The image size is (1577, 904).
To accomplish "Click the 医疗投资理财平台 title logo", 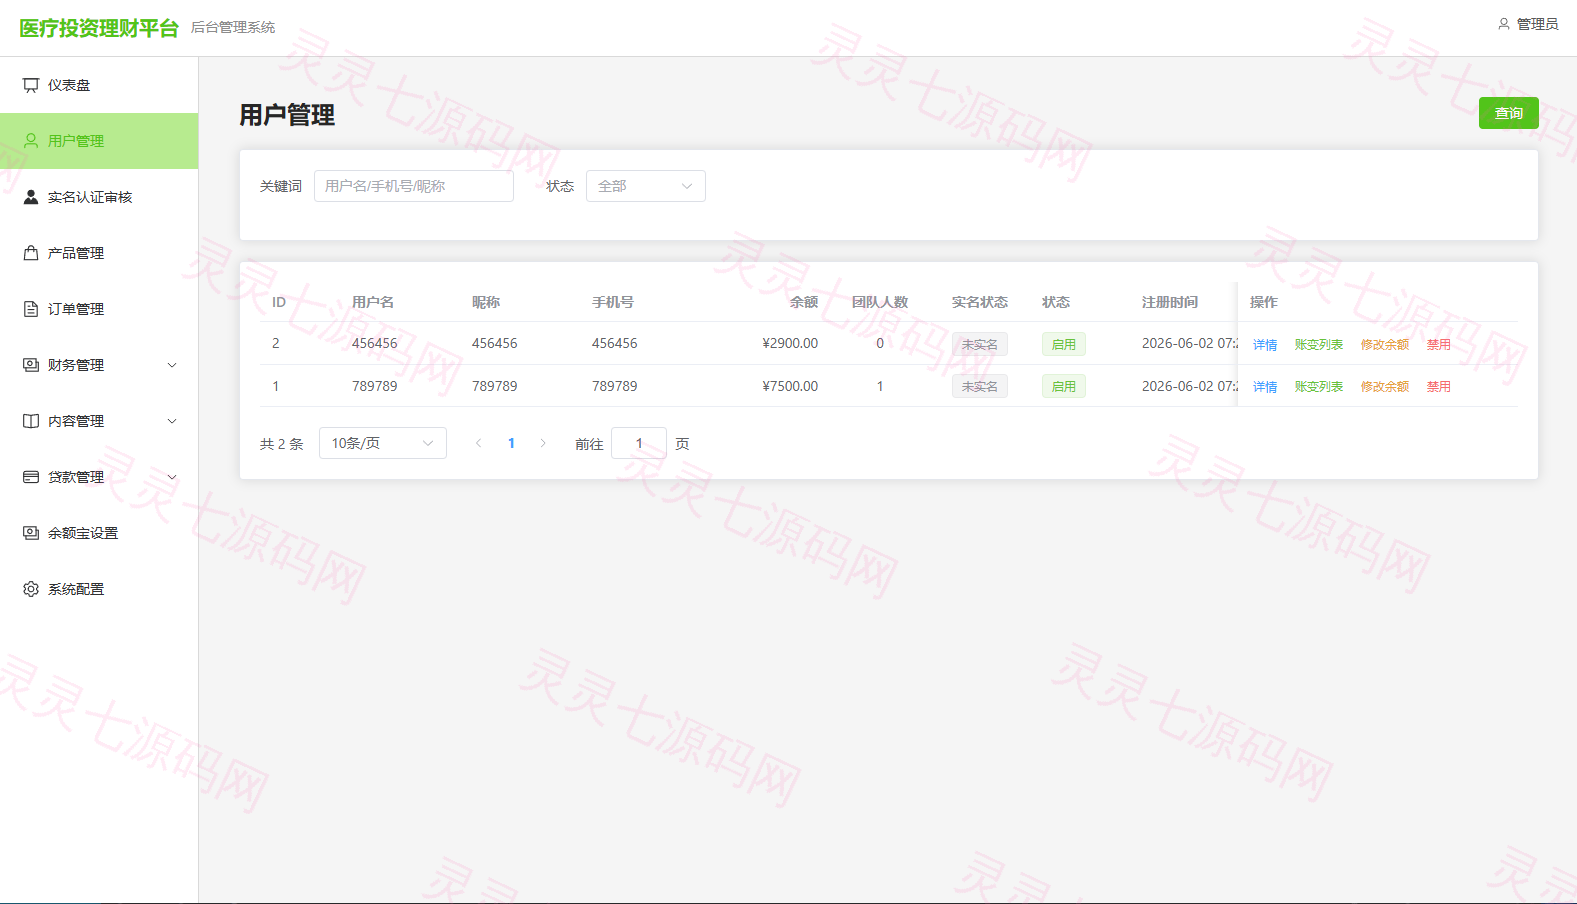I will coord(99,28).
